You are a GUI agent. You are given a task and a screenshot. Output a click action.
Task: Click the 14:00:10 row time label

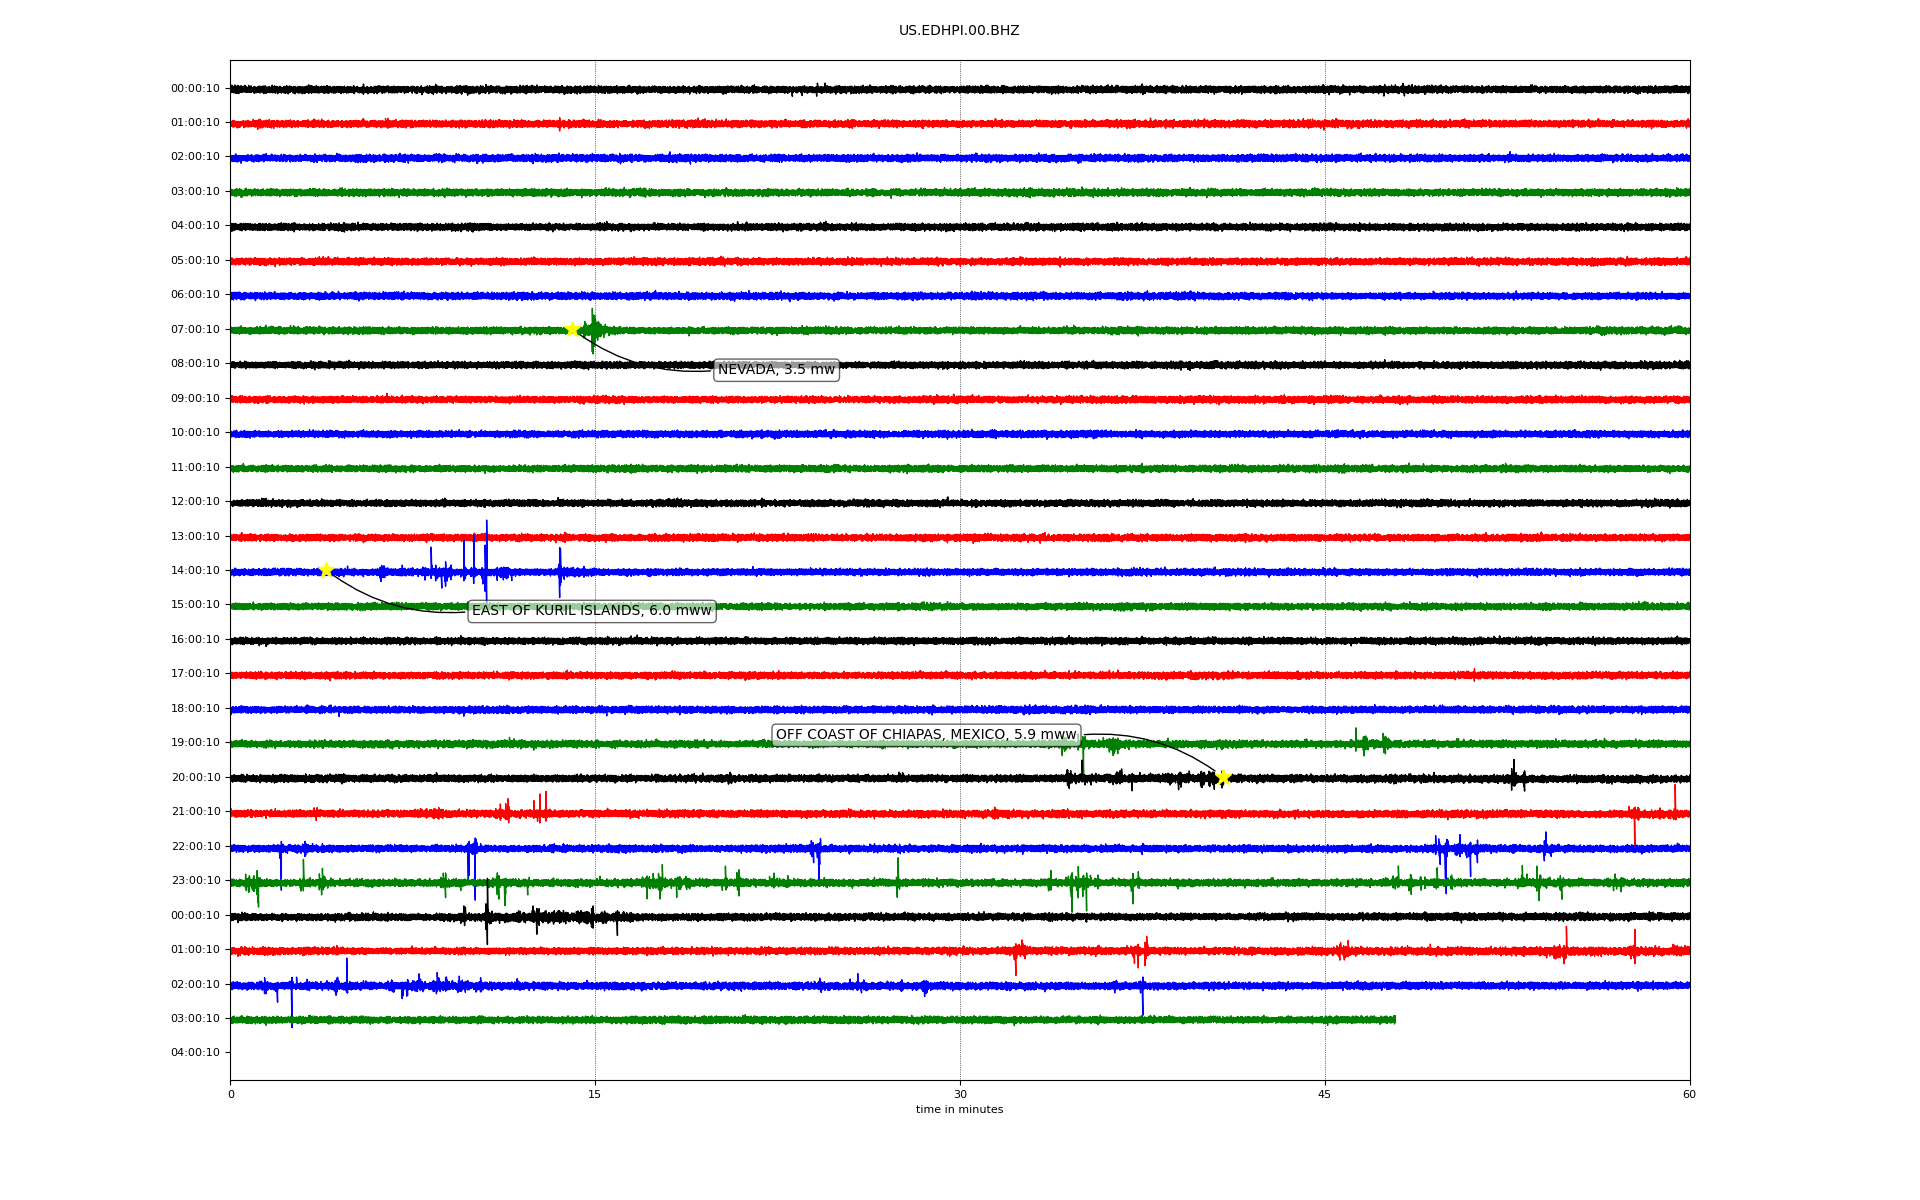pos(195,571)
